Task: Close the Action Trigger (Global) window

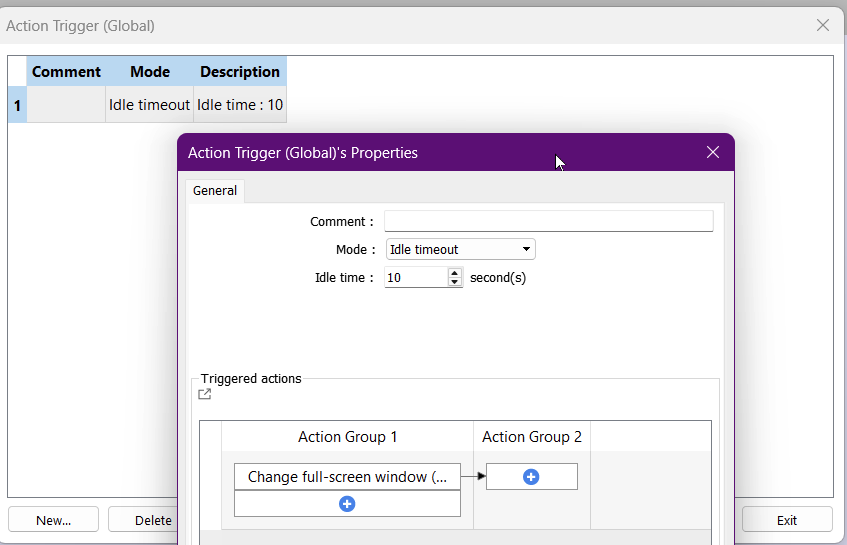Action: [x=823, y=25]
